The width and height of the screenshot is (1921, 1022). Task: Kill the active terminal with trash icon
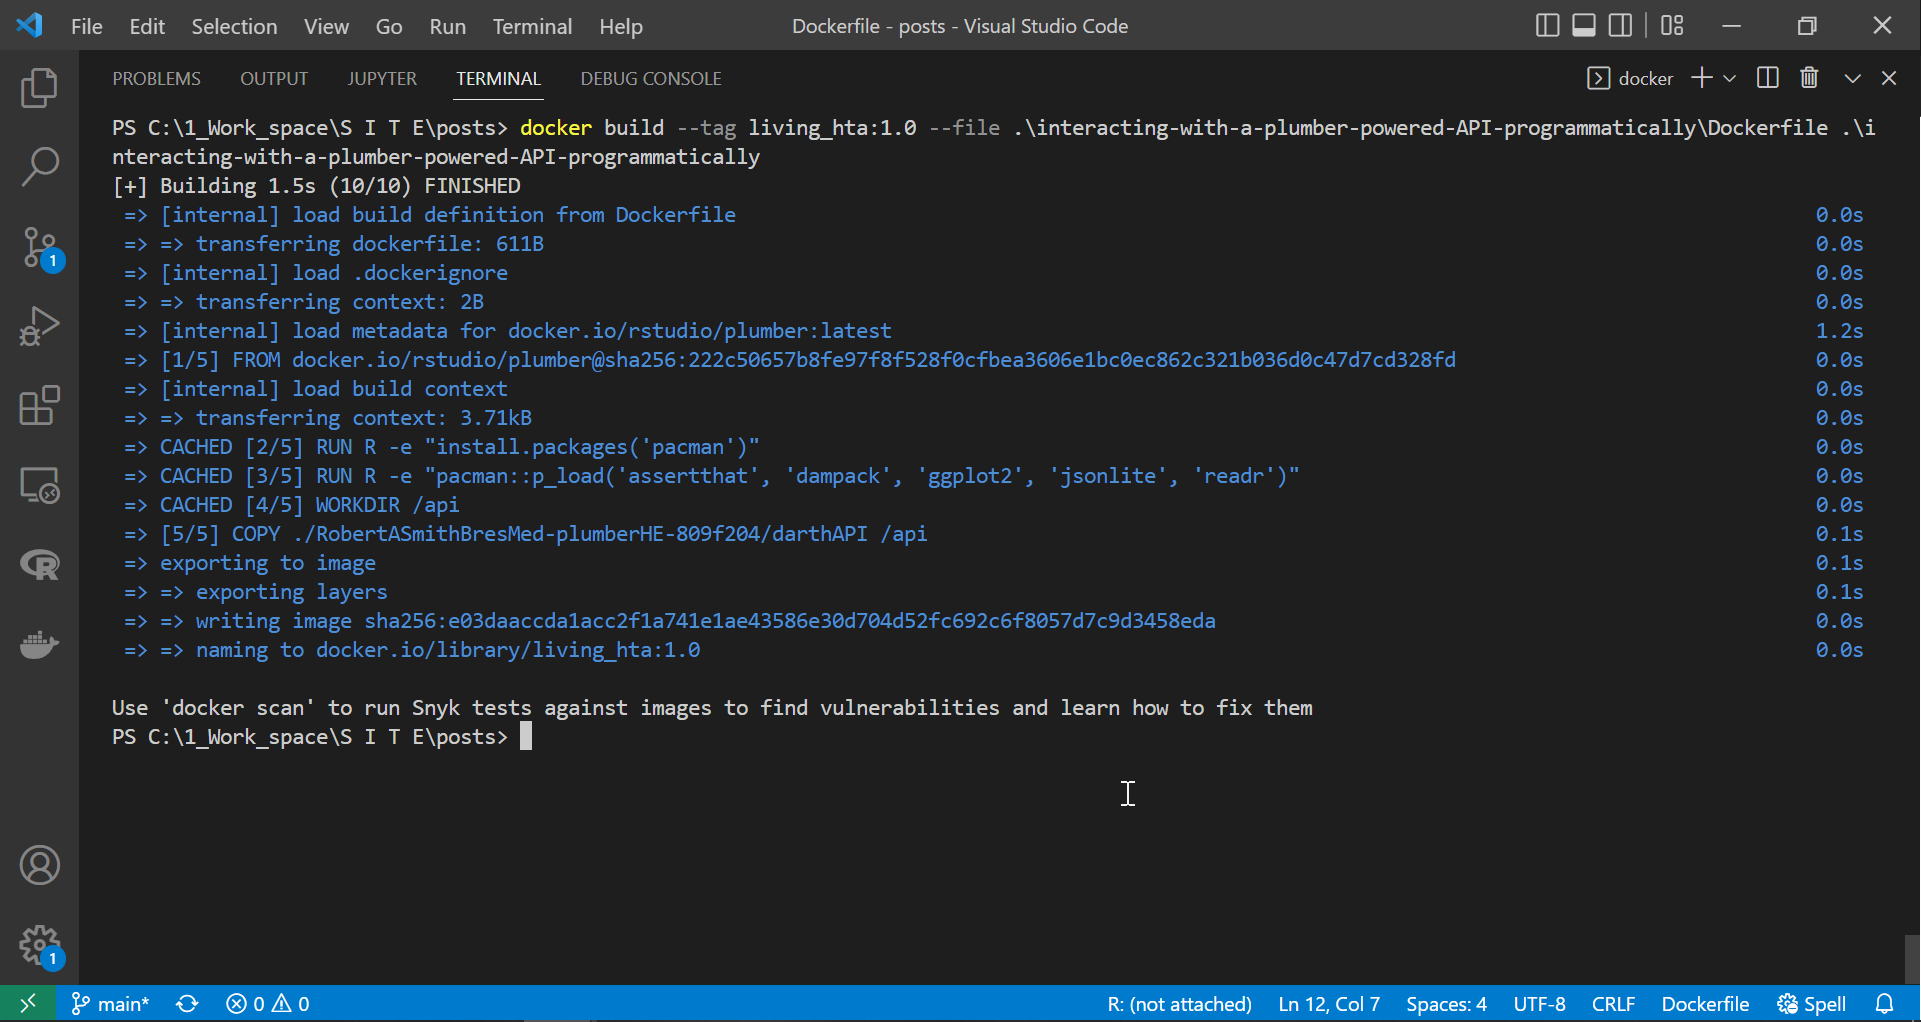point(1809,78)
